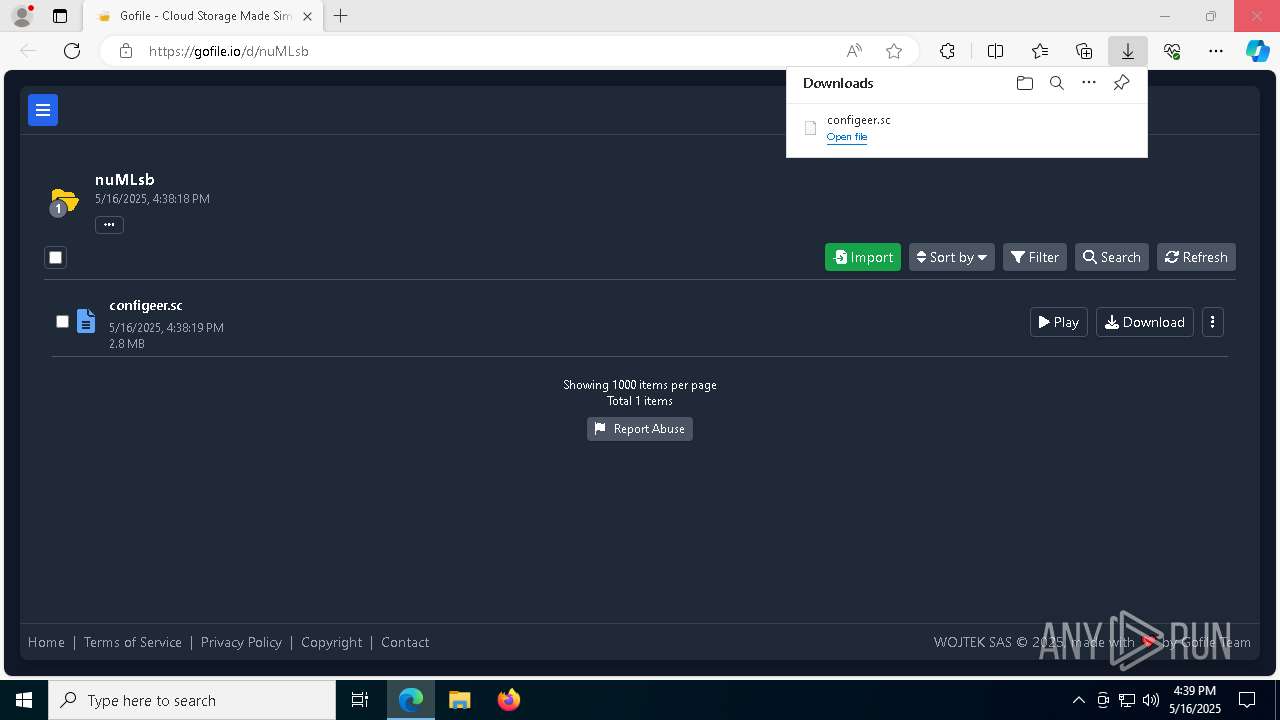Select the nuMLsb folder title
Image resolution: width=1280 pixels, height=720 pixels.
tap(125, 180)
